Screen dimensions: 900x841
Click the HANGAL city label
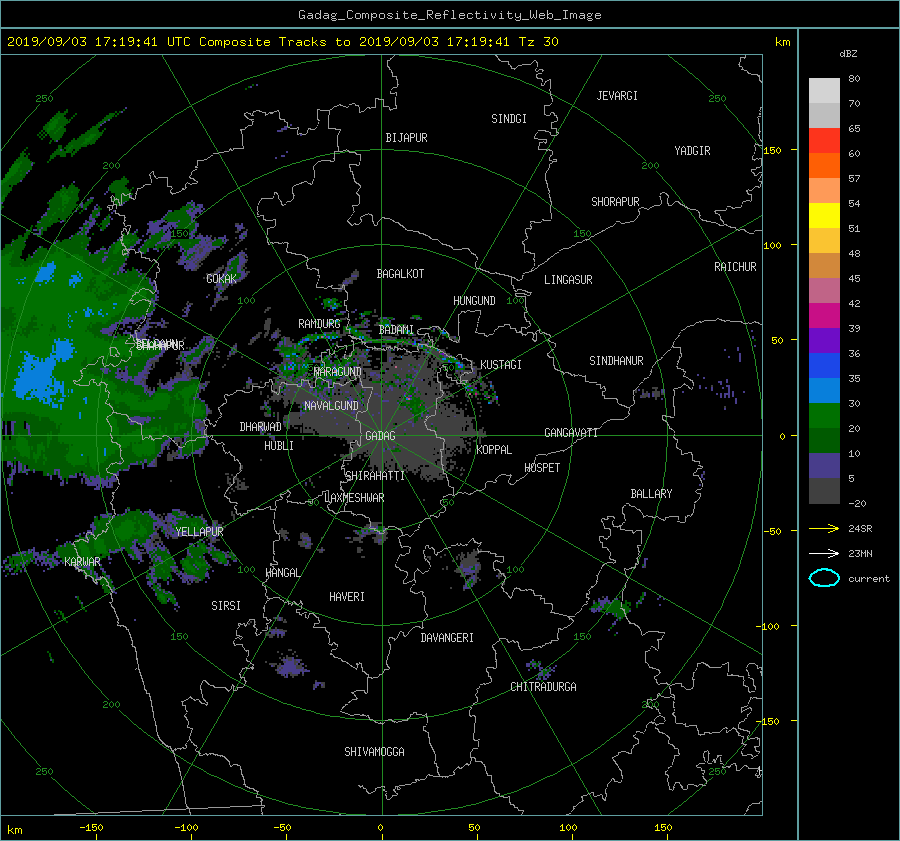click(x=283, y=573)
